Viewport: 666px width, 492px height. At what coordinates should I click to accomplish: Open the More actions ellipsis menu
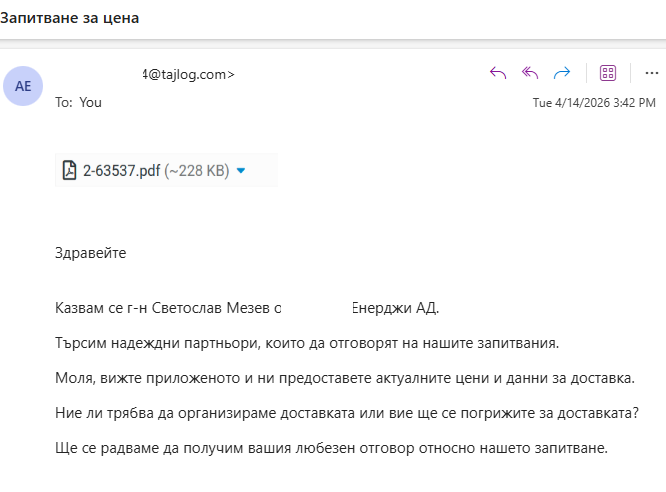[651, 73]
